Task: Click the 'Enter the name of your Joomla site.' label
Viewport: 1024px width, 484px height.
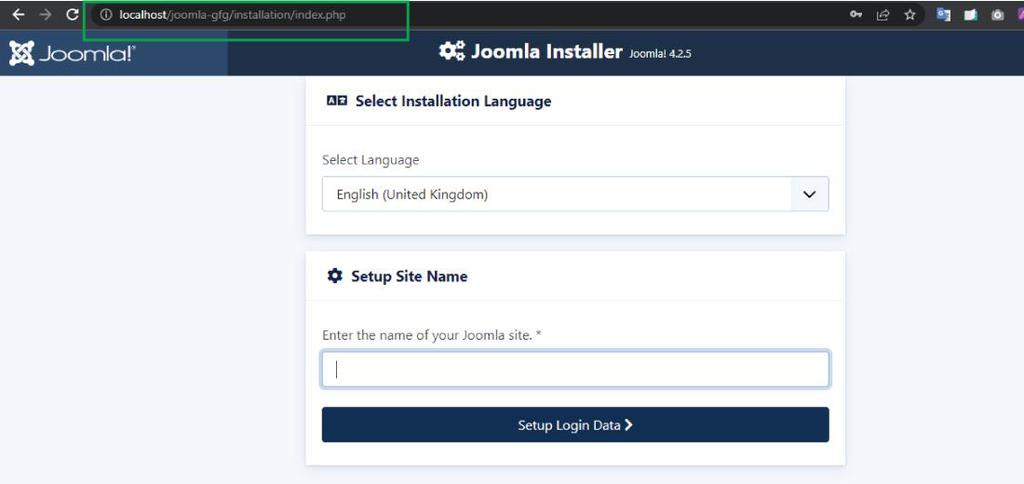Action: [x=432, y=335]
